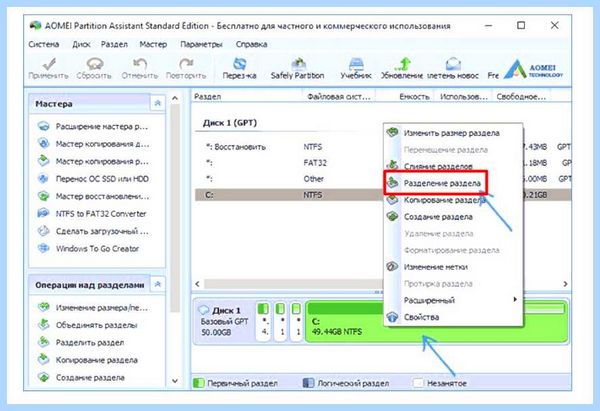
Task: Open Сделать загрузочный media wizard
Action: click(93, 231)
